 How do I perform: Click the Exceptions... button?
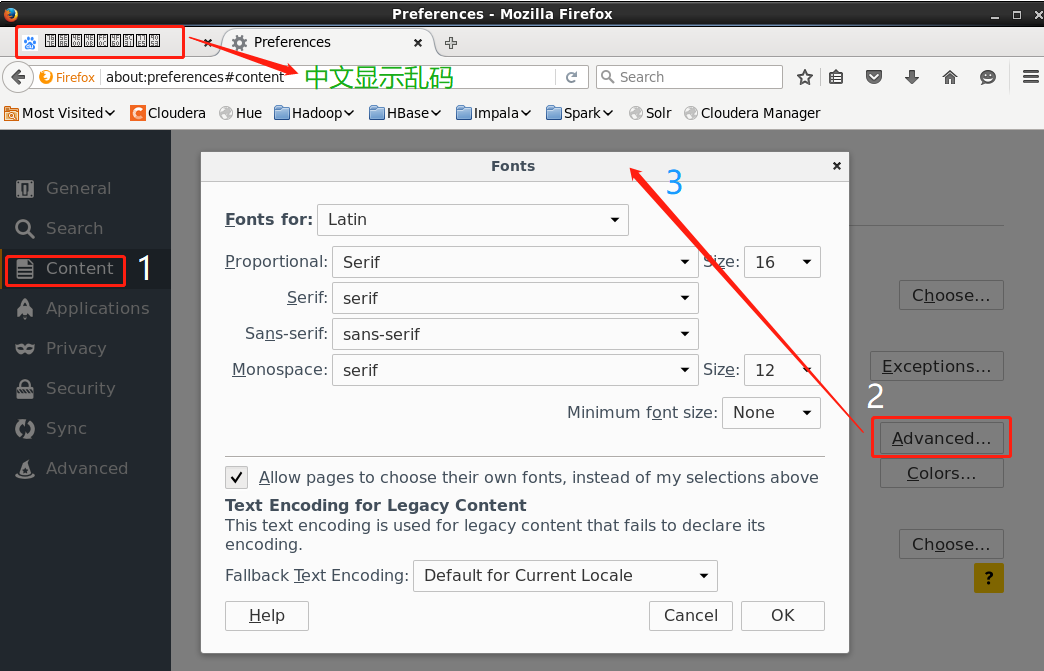click(937, 366)
